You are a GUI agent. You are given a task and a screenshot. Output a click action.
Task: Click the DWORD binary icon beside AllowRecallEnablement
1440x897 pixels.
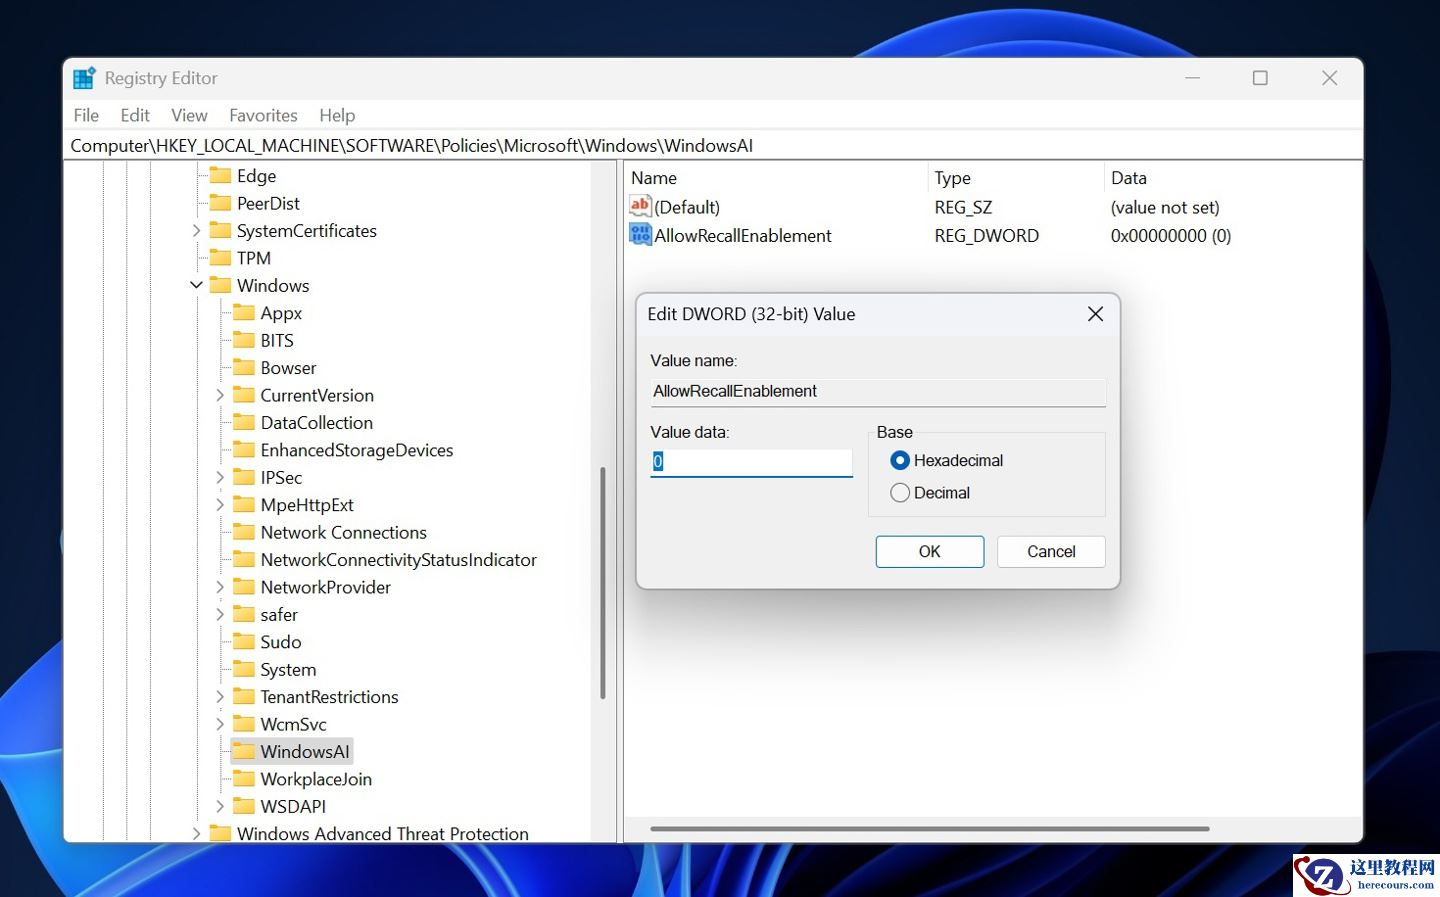coord(641,235)
